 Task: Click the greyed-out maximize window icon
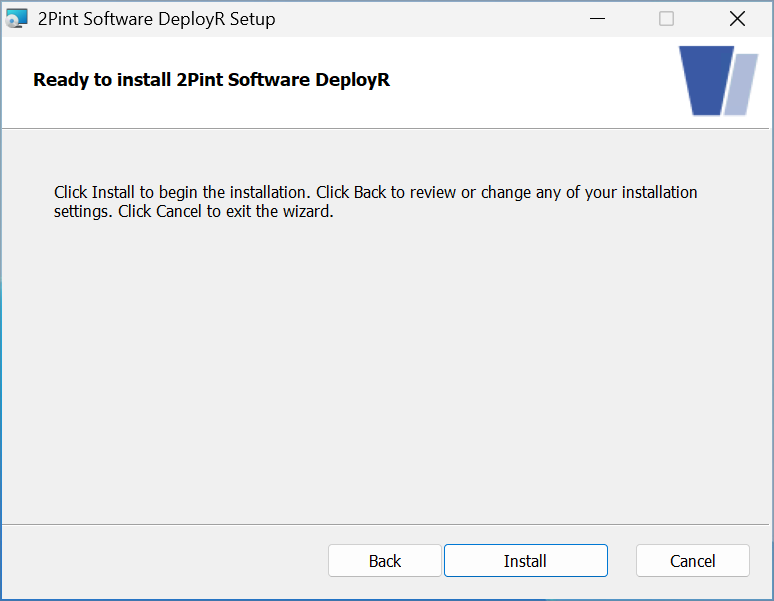pos(666,19)
